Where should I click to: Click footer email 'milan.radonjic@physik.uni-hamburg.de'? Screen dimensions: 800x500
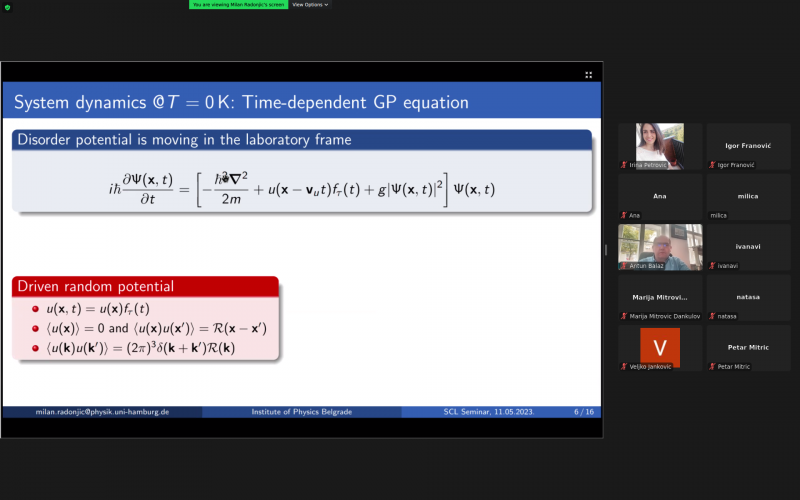click(102, 412)
